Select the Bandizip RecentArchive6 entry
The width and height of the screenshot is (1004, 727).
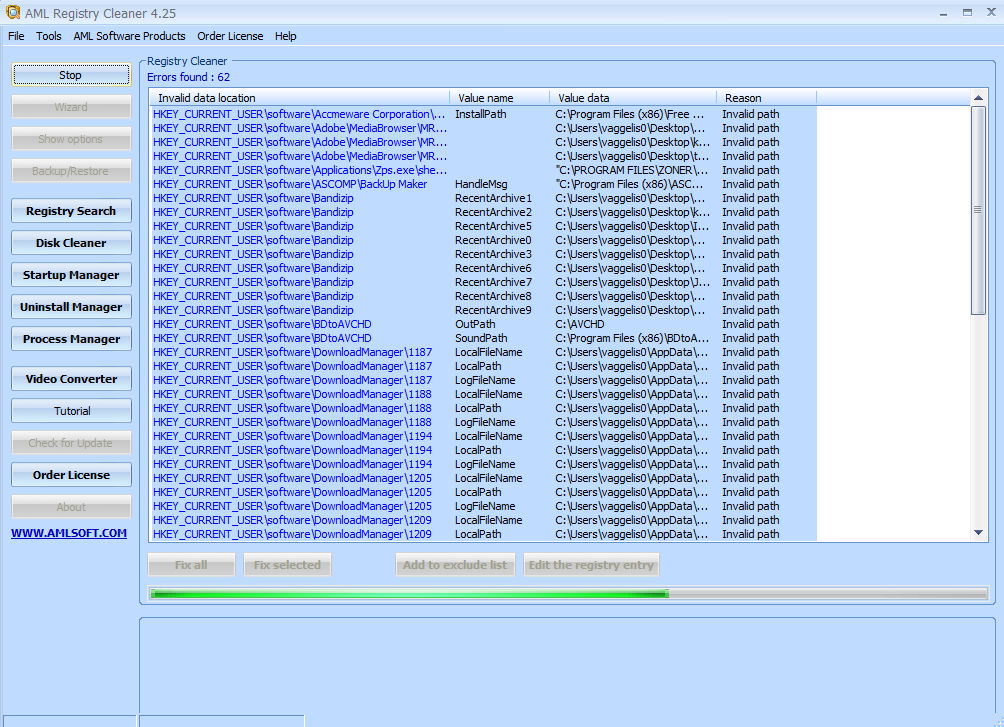pyautogui.click(x=483, y=268)
